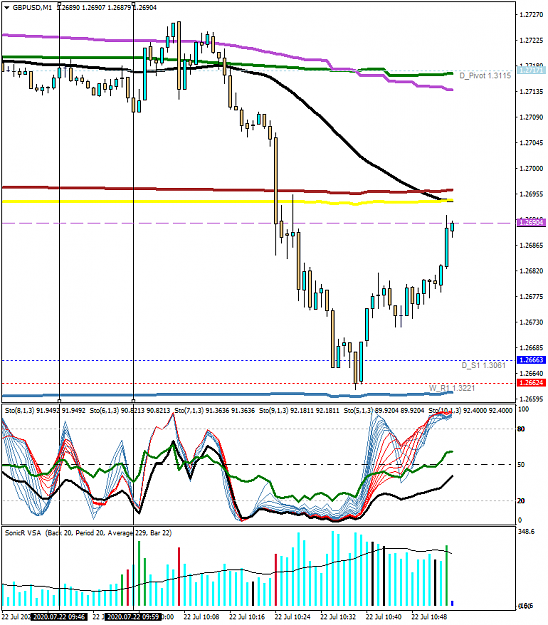Click the 22 Jul 10:08 time label
Screen dimensions: 548x625
coord(201,617)
